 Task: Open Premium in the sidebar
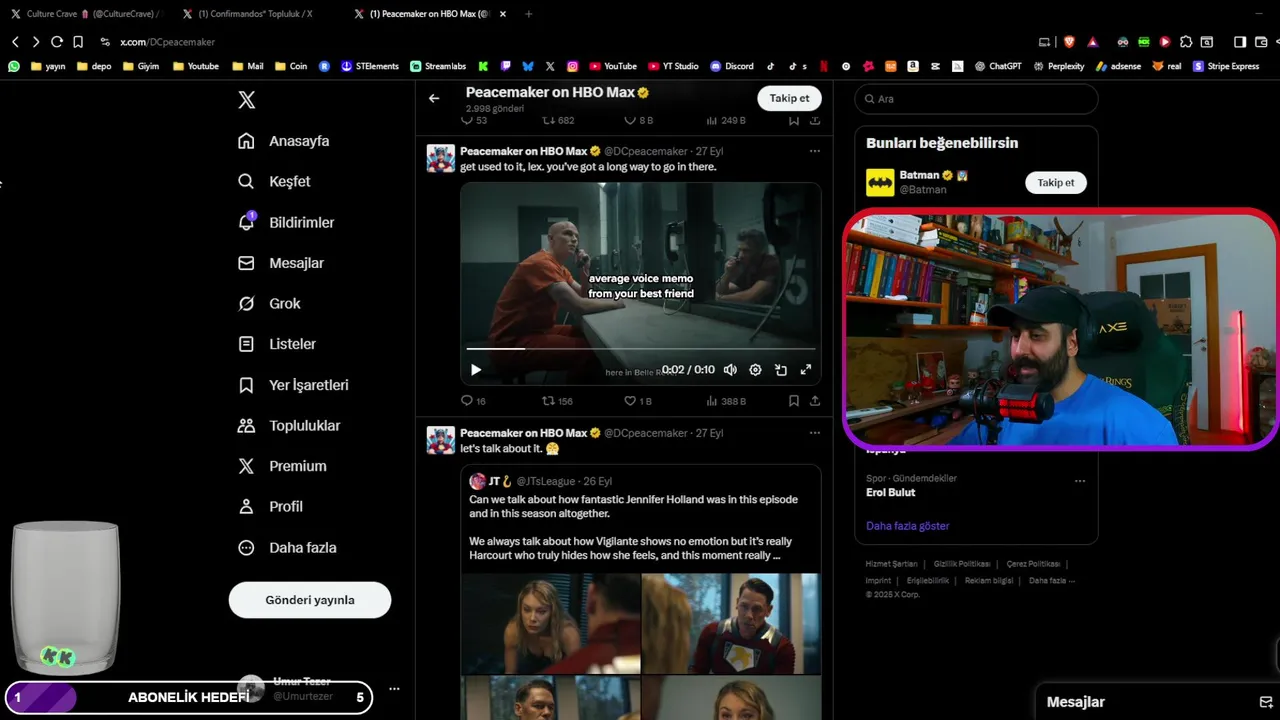coord(282,466)
